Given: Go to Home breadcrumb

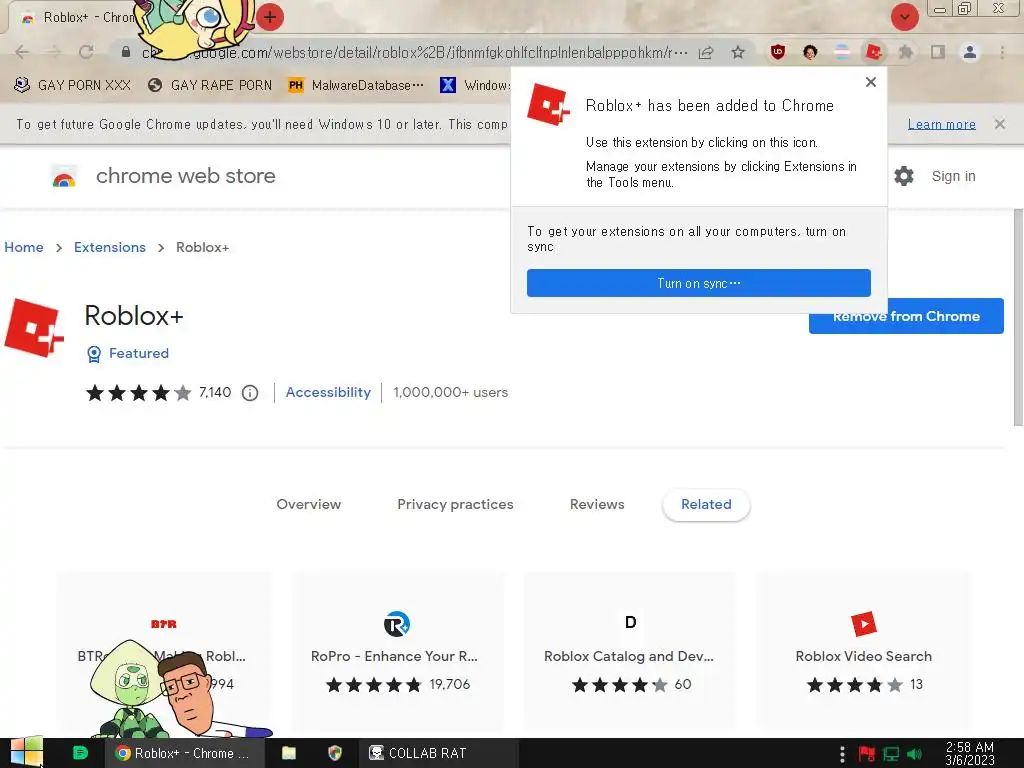Looking at the screenshot, I should click(x=24, y=248).
